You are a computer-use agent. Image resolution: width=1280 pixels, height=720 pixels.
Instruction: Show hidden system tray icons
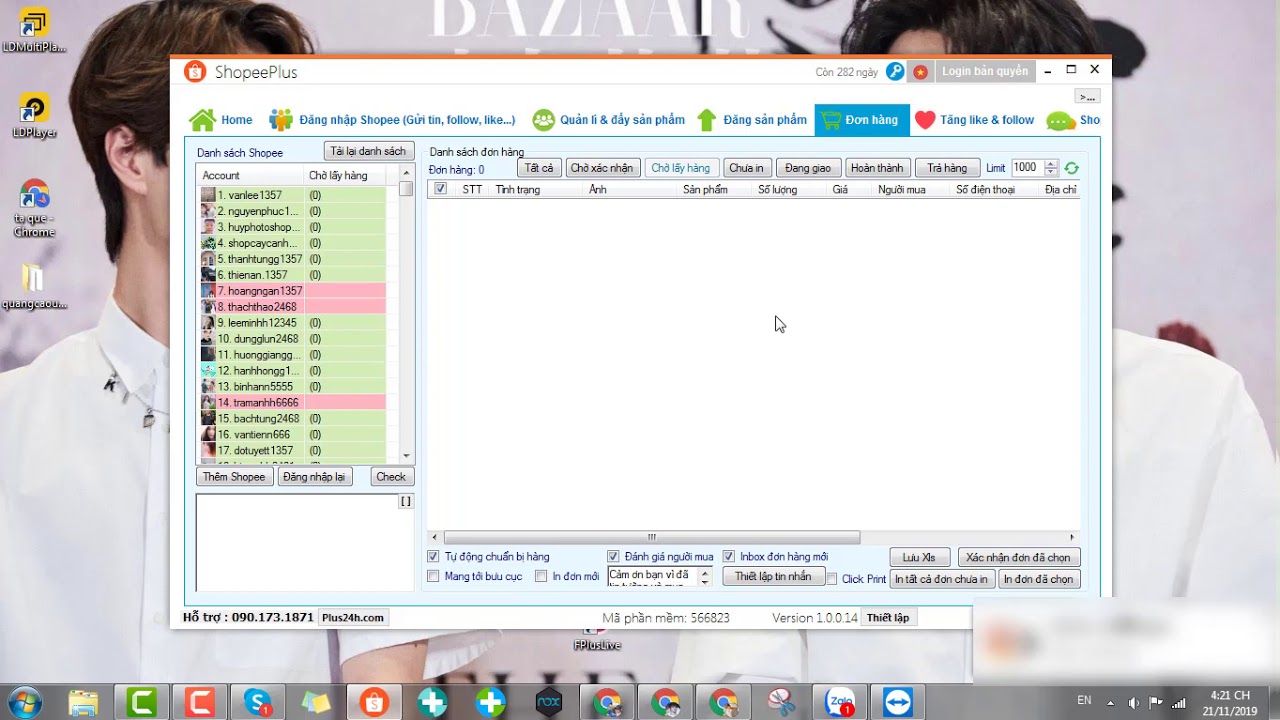1110,702
